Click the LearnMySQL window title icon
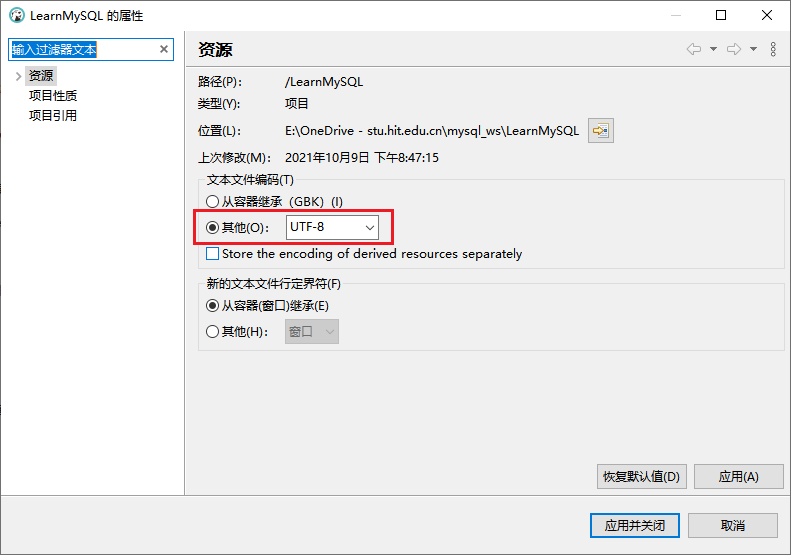 click(17, 15)
